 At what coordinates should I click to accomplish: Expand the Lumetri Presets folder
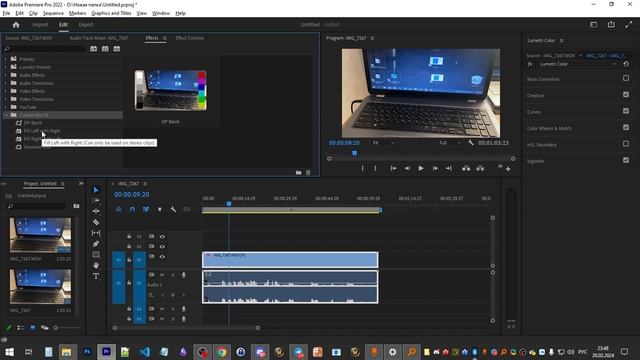(x=6, y=67)
